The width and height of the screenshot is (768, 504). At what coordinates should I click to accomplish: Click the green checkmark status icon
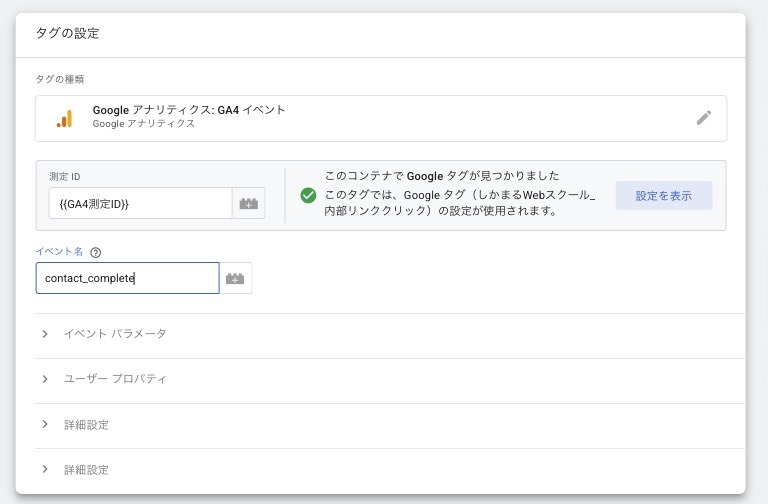[x=308, y=195]
